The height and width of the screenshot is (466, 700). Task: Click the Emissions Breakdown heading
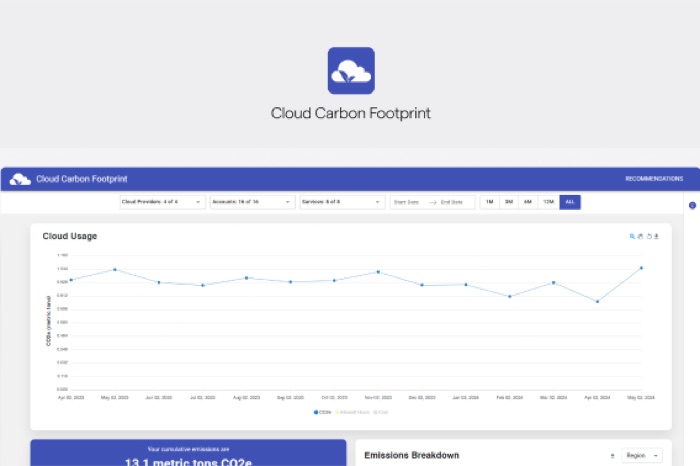[412, 455]
